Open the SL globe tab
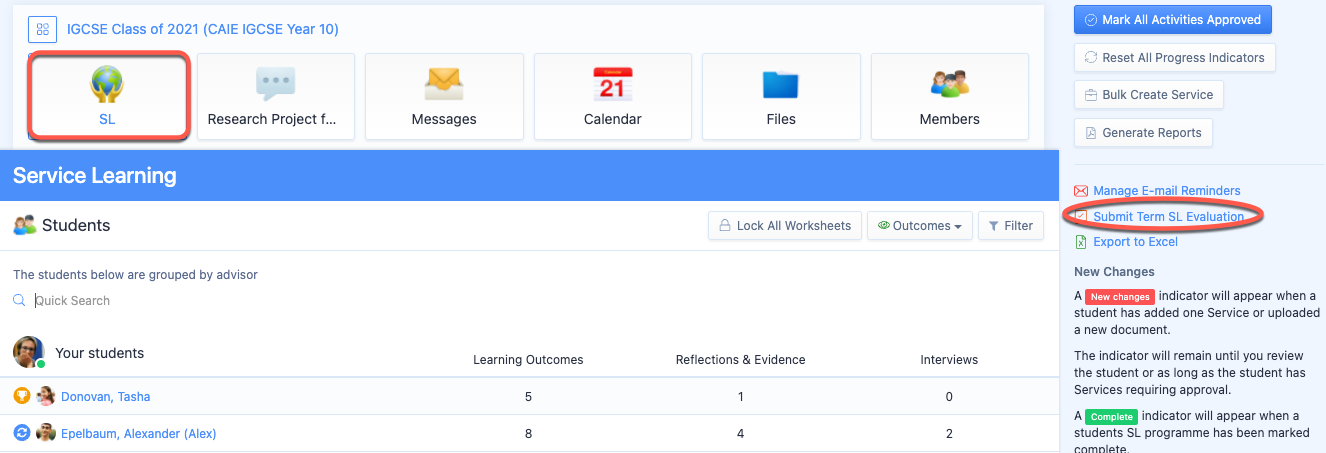Screen dimensions: 1326x453 pyautogui.click(x=108, y=96)
